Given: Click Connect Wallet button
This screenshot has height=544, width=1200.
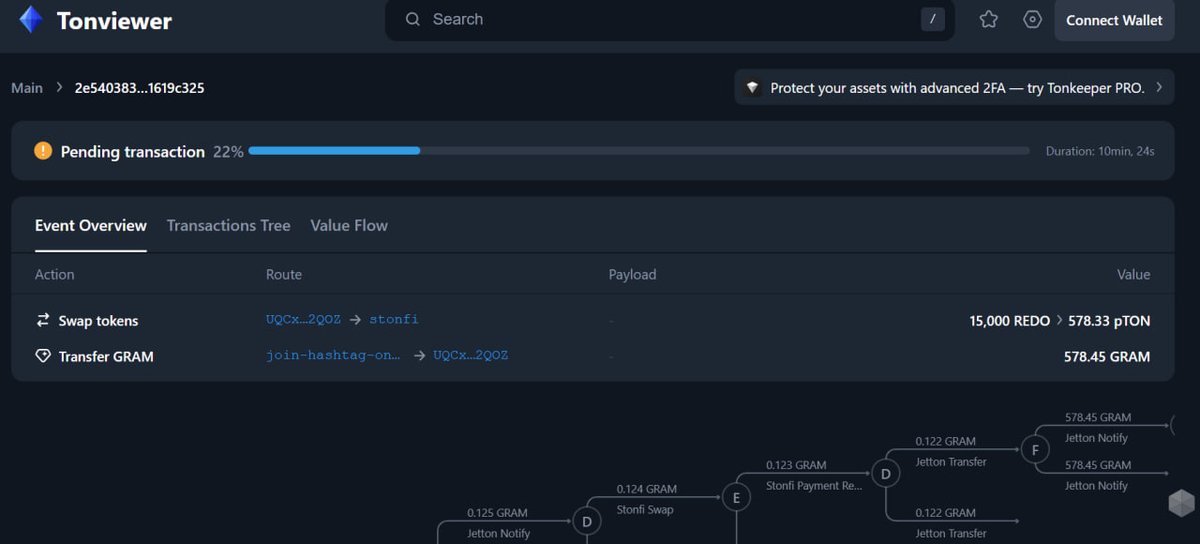Looking at the screenshot, I should [x=1114, y=20].
